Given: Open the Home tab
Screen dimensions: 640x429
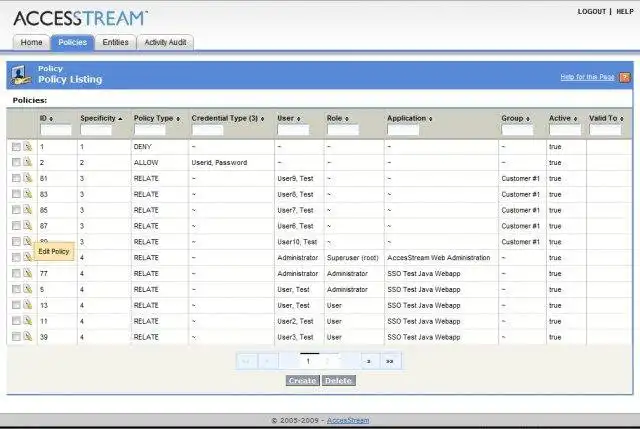Looking at the screenshot, I should pos(31,42).
